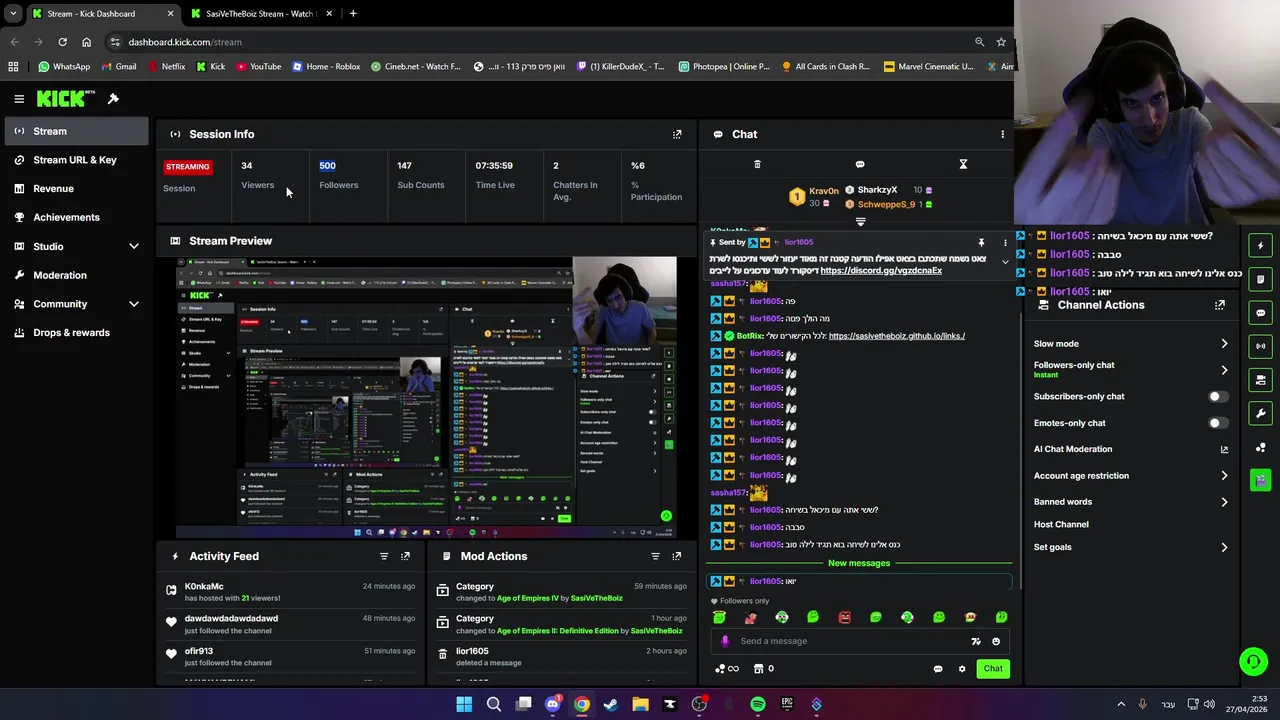Select Stream in the sidebar

[x=76, y=131]
